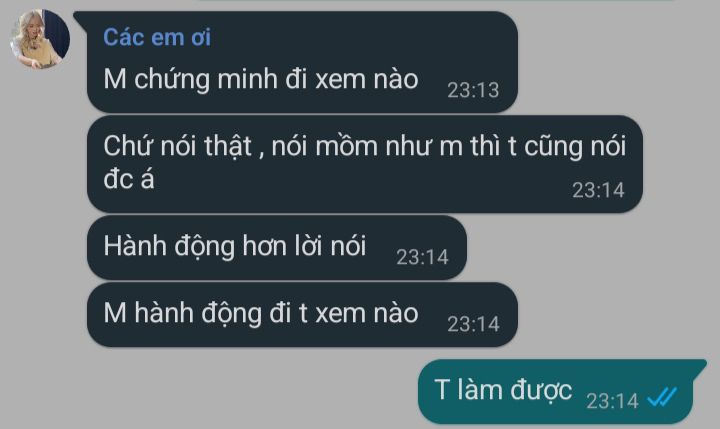Click the word 'xem nào' in fourth bubble
Screen dimensions: 720x429
[367, 313]
